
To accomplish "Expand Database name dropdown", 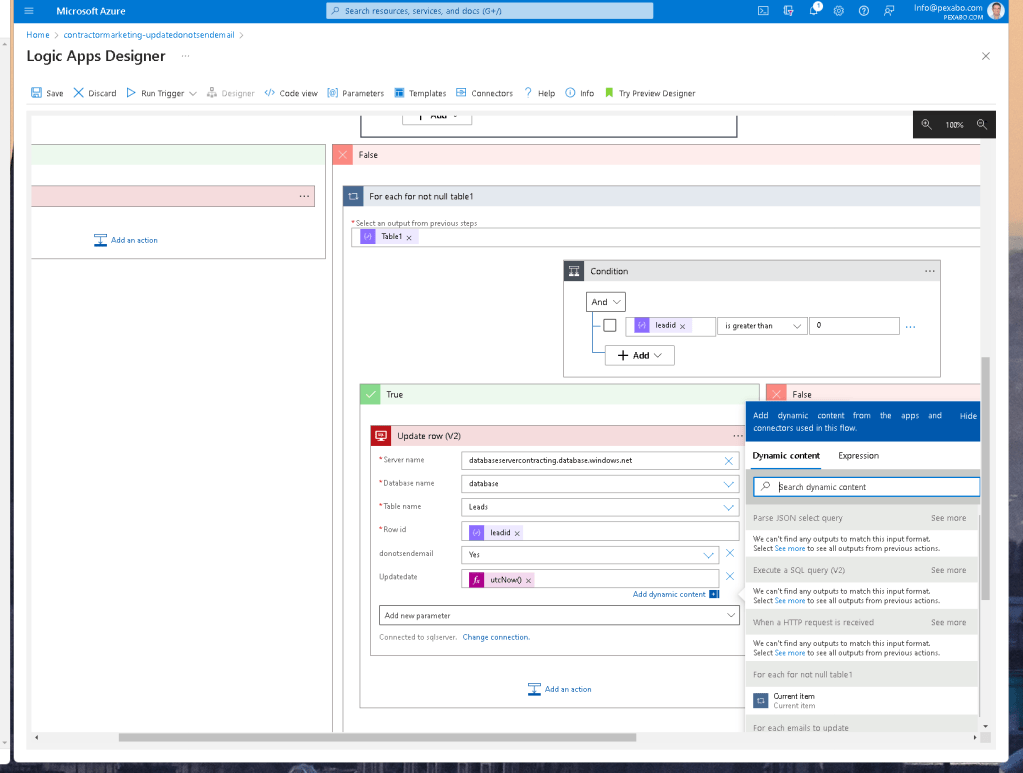I will [x=729, y=484].
